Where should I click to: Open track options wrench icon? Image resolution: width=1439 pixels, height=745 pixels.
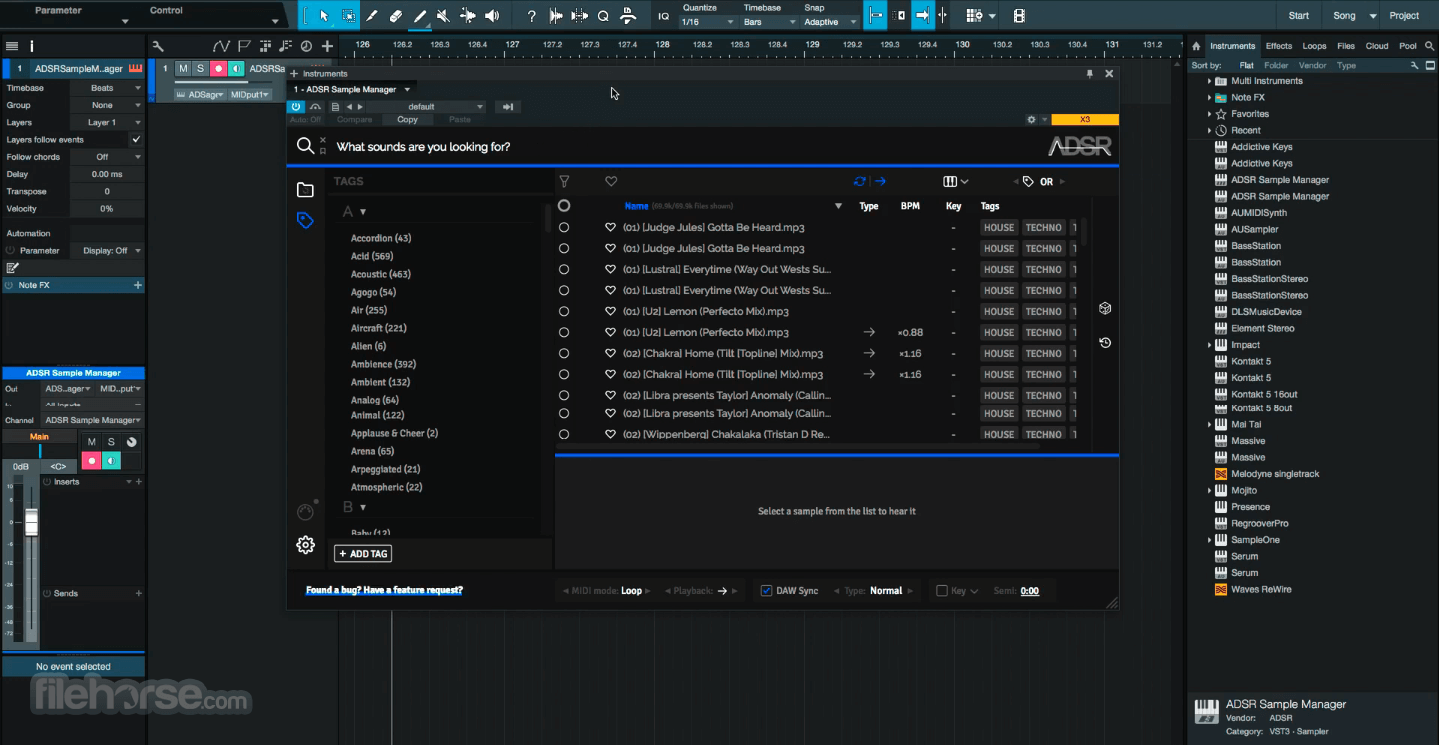(158, 46)
